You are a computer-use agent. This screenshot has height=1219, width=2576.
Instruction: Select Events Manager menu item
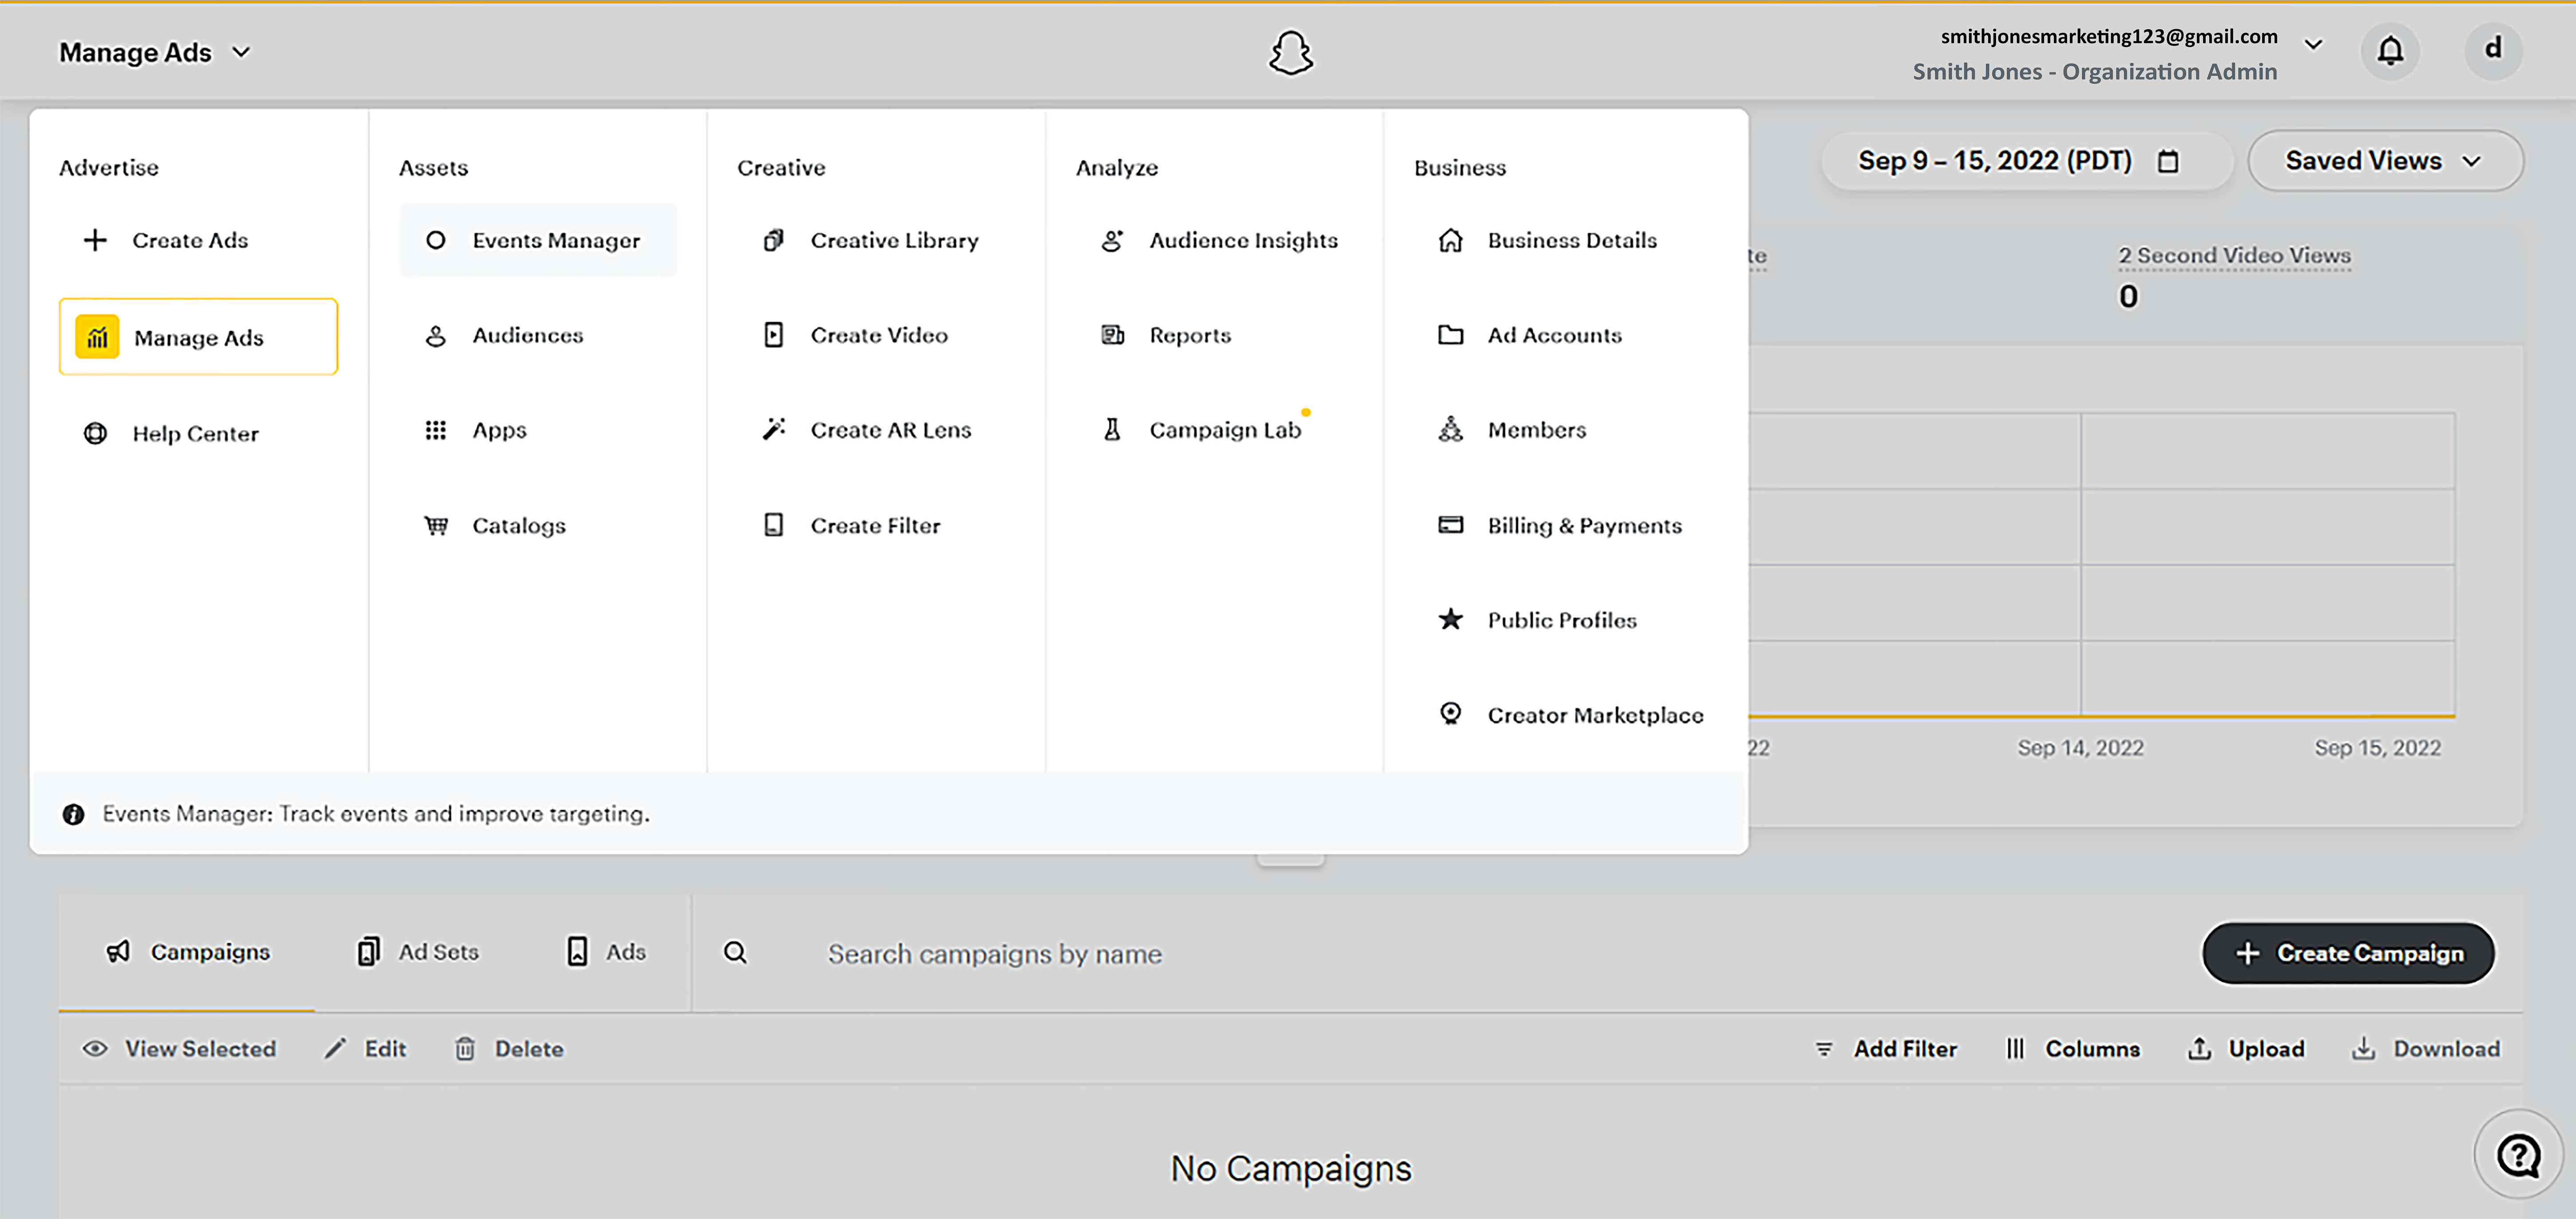[538, 240]
